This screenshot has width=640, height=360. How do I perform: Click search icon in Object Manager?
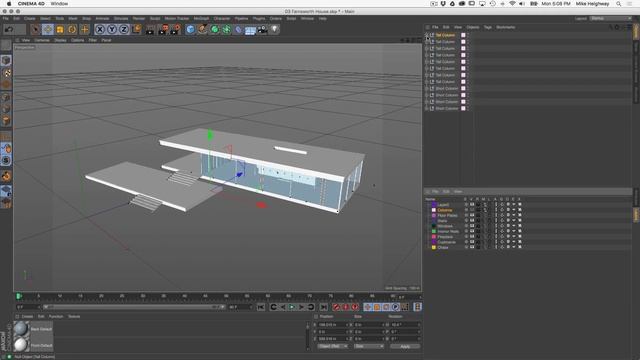click(611, 27)
